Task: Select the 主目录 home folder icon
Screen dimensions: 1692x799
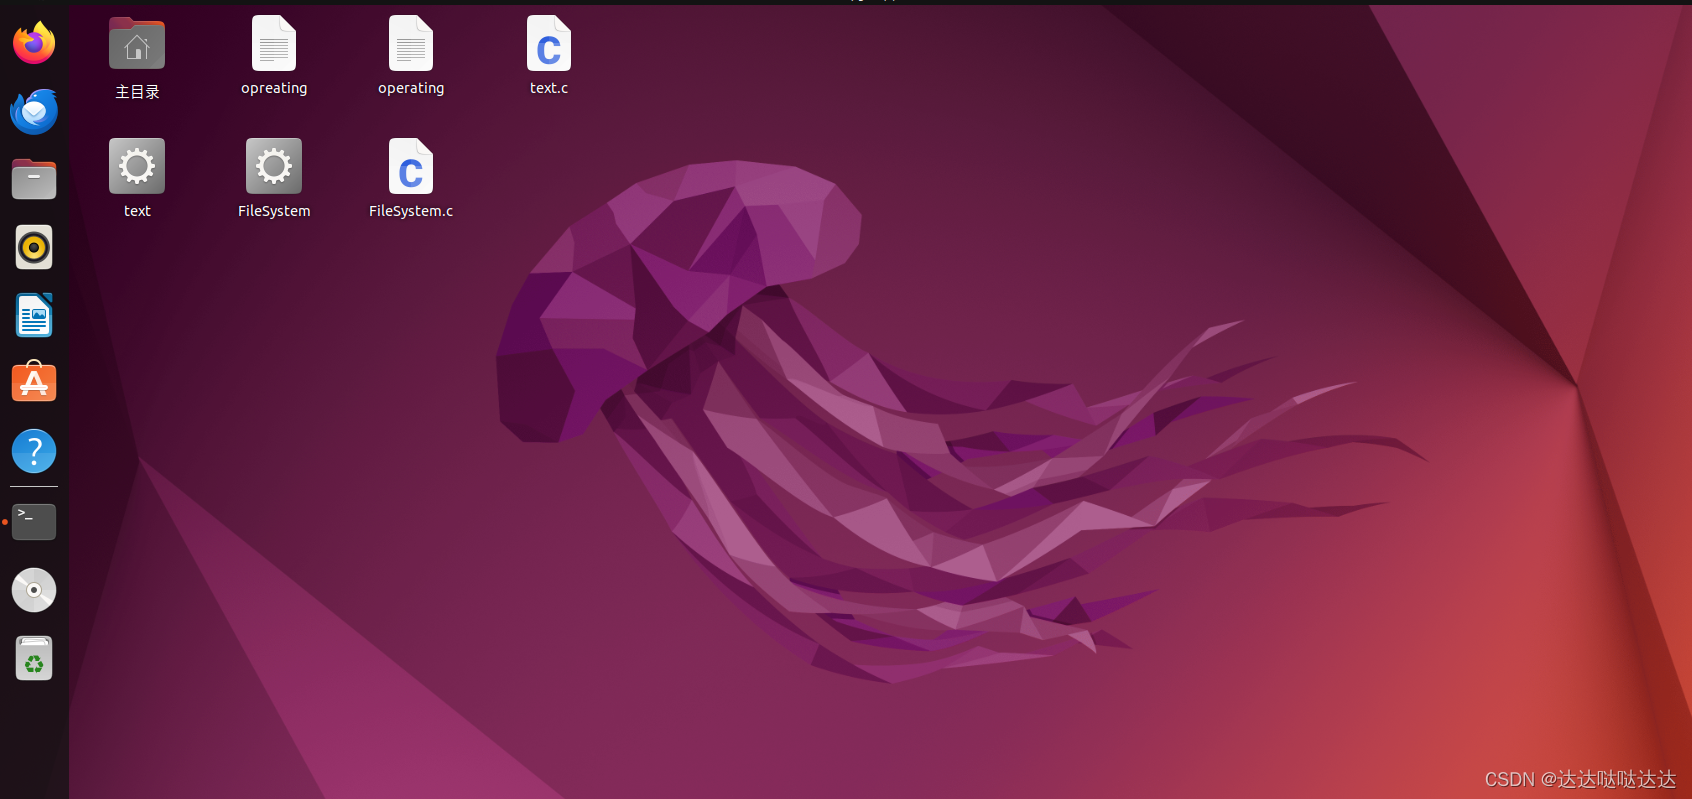Action: point(137,44)
